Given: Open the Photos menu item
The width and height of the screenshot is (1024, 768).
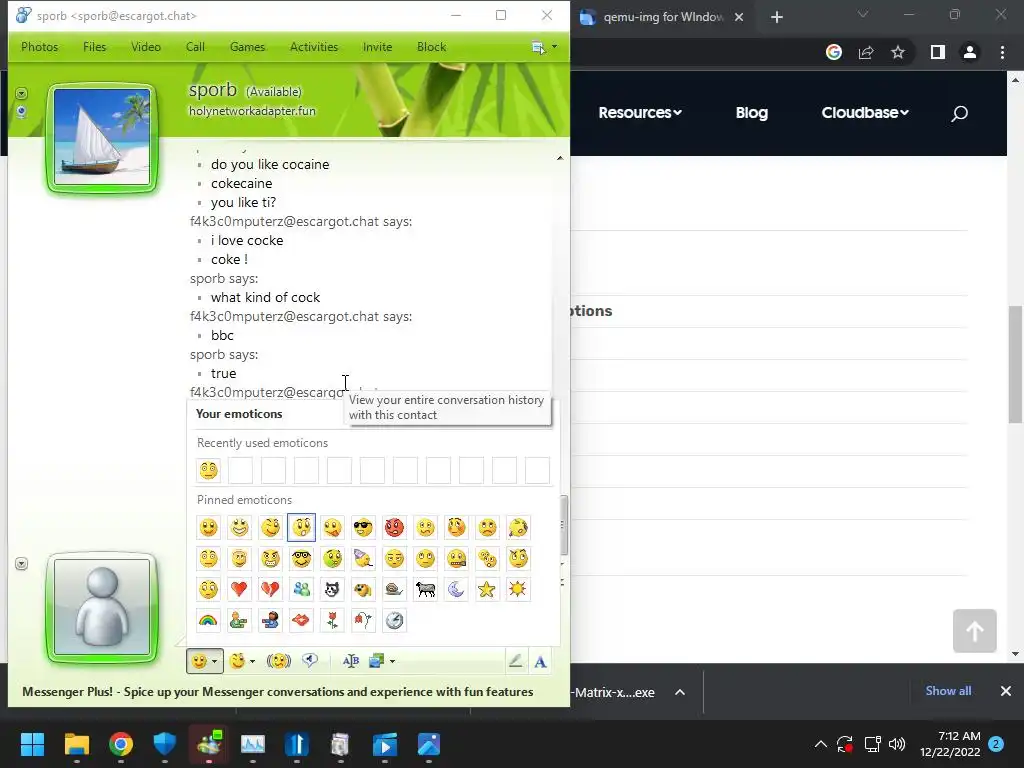Looking at the screenshot, I should click(x=39, y=47).
